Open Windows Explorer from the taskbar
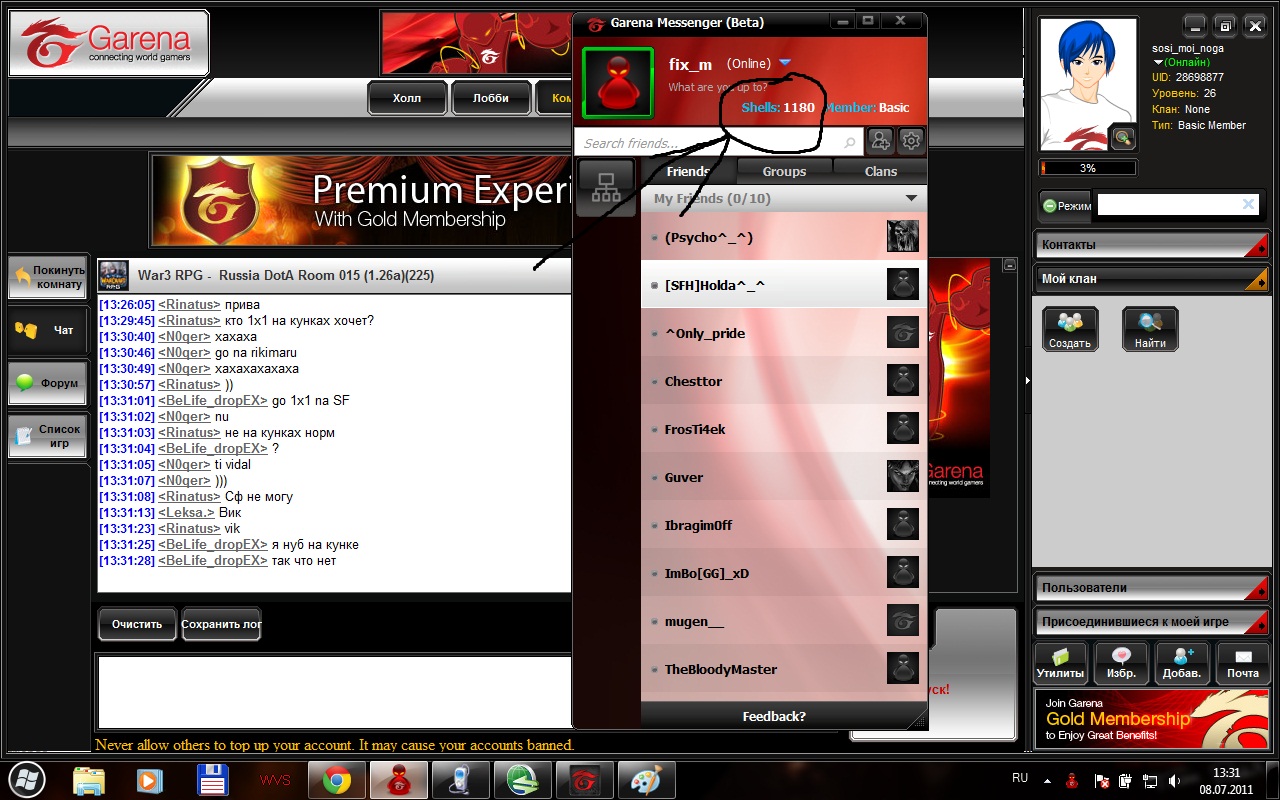Image resolution: width=1280 pixels, height=800 pixels. pos(89,779)
